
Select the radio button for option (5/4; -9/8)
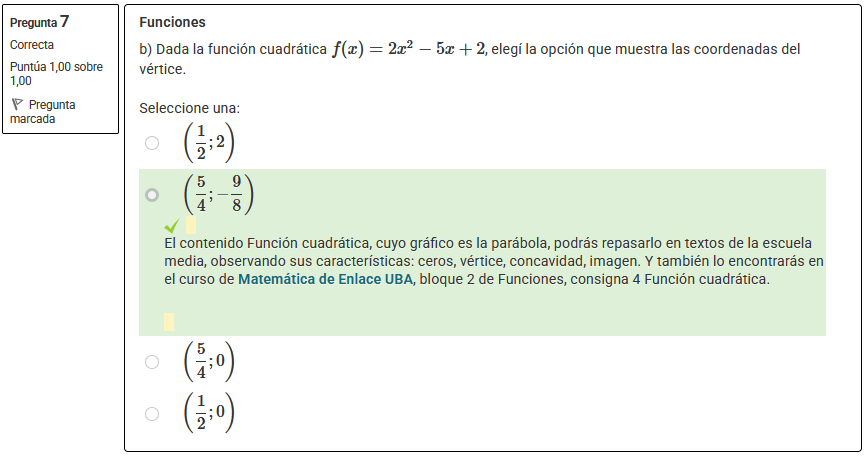152,195
